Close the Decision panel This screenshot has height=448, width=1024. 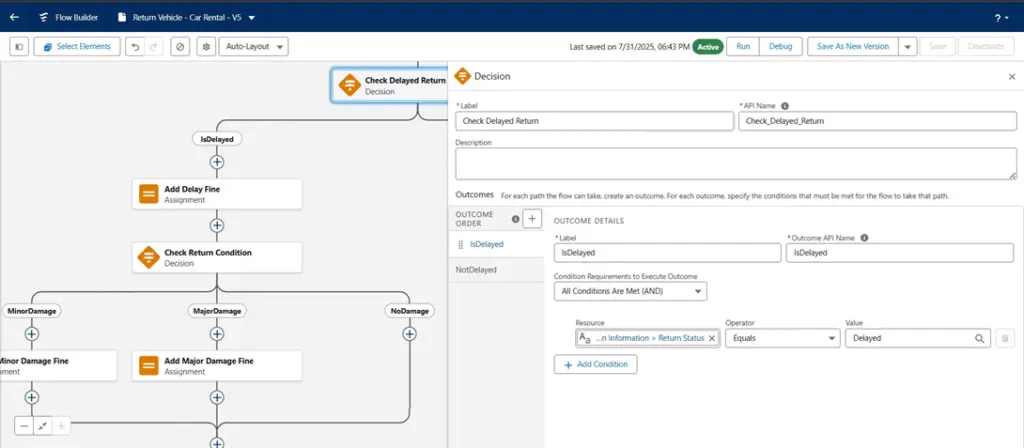1012,76
